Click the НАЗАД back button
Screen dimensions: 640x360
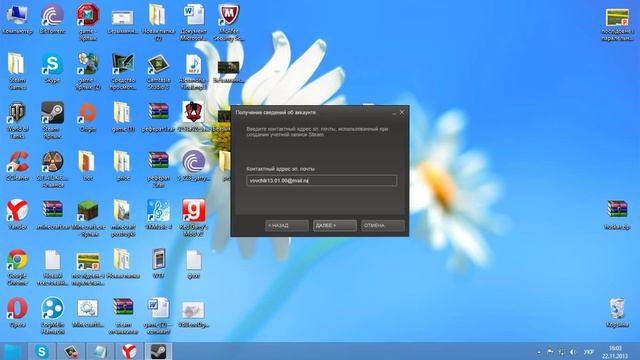tap(287, 225)
